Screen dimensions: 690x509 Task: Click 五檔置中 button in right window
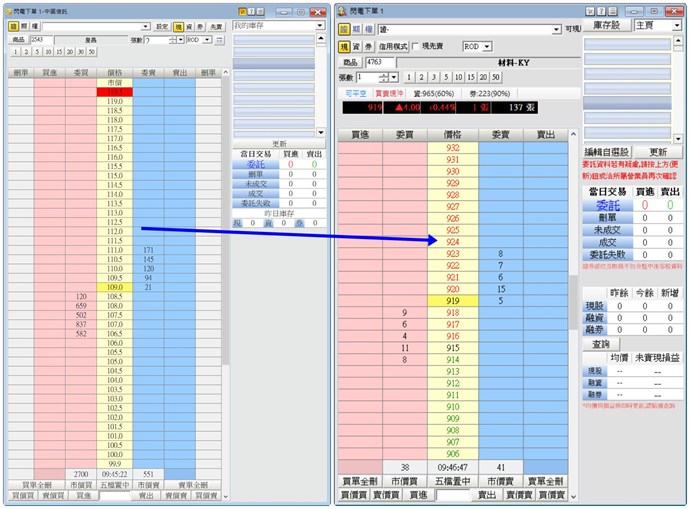[x=453, y=481]
